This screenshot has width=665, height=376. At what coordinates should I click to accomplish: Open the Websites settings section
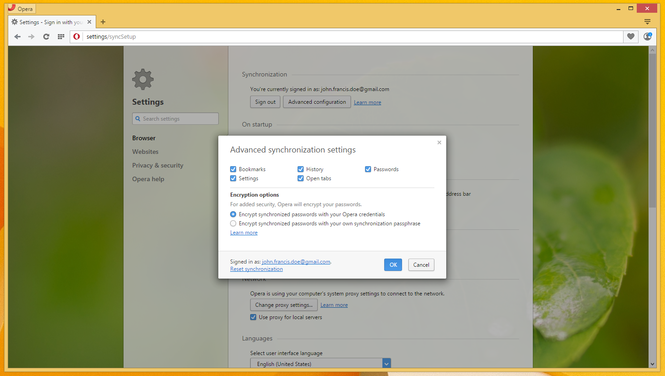tap(145, 151)
